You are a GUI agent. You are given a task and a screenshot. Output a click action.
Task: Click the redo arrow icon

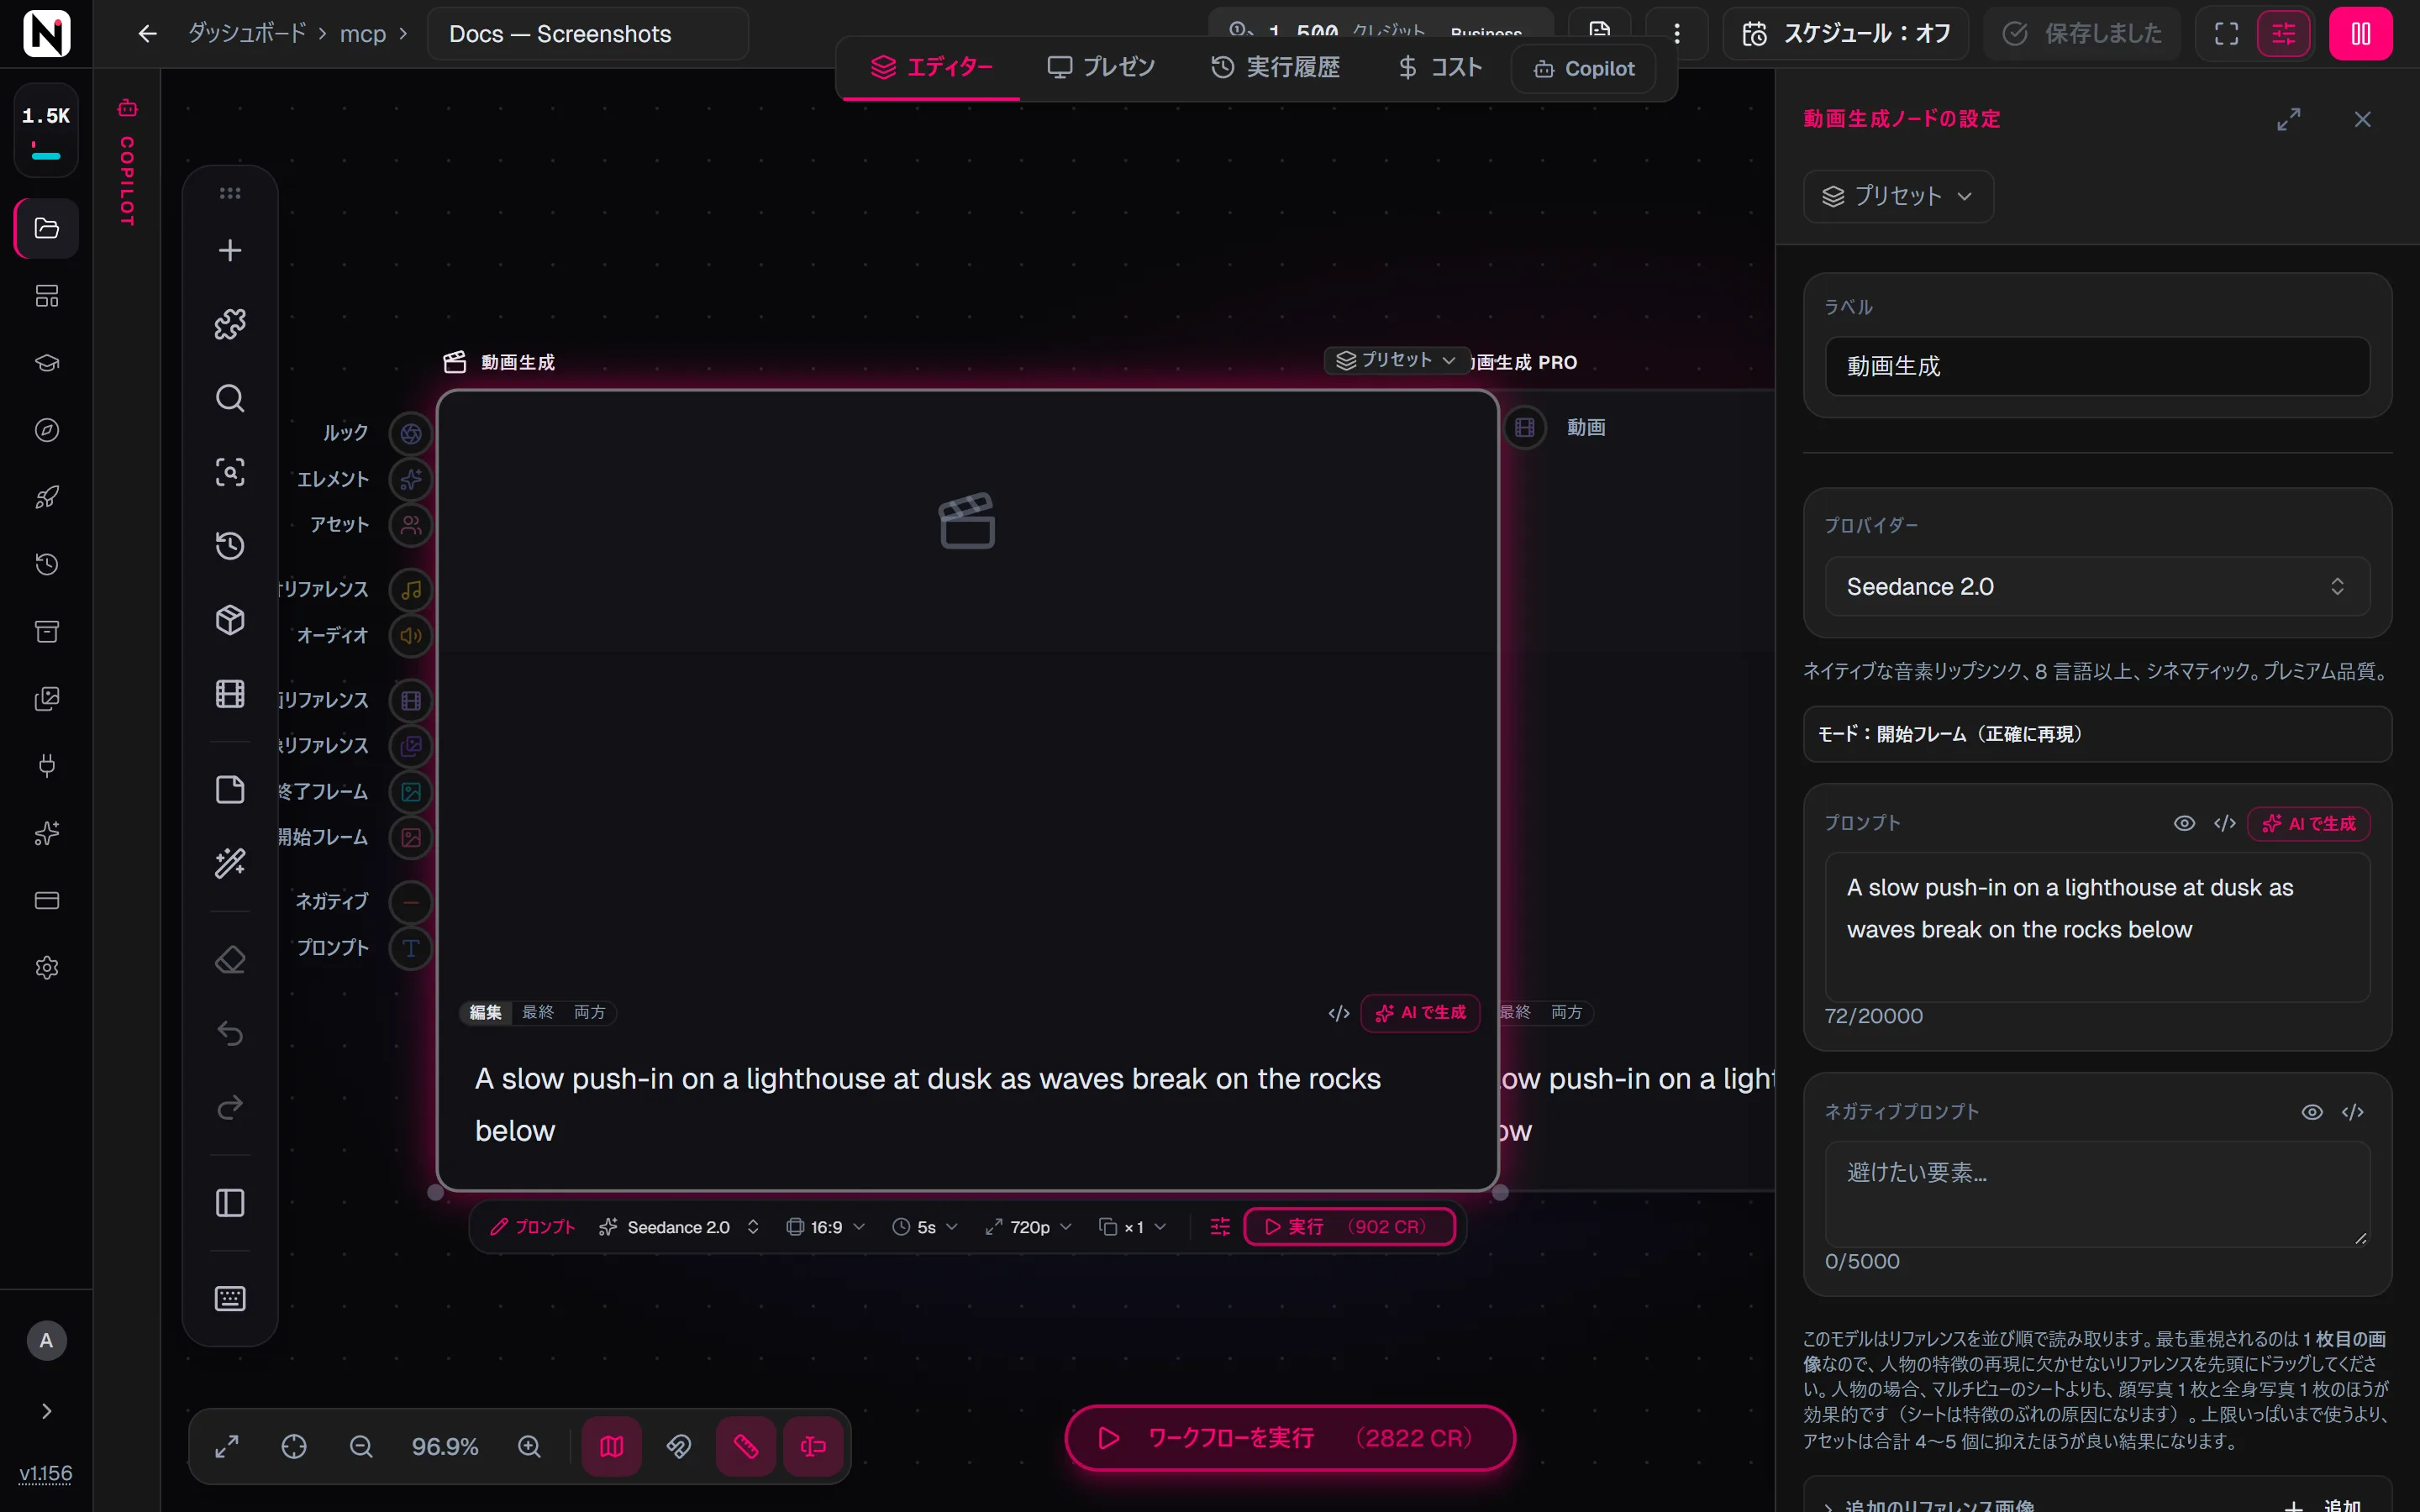230,1107
